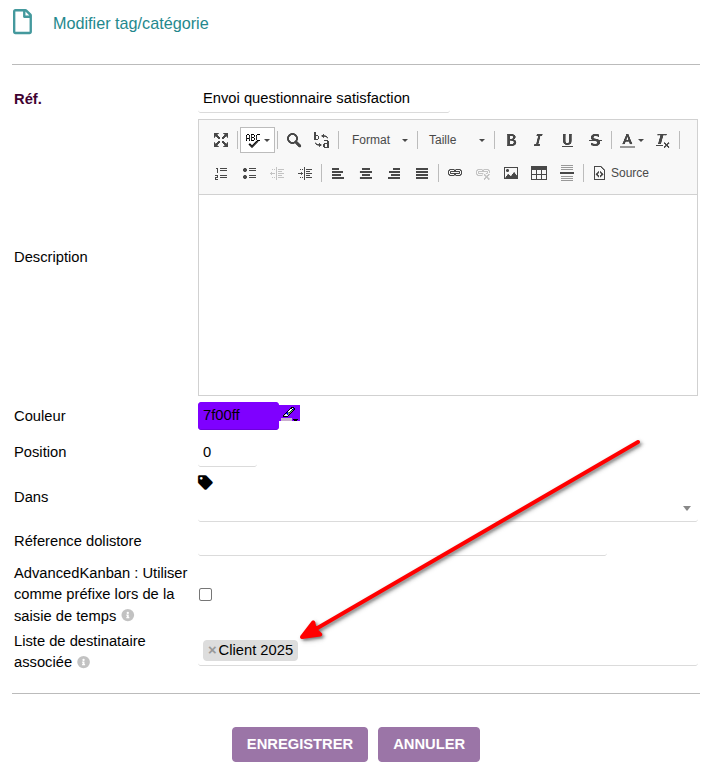Toggle italic formatting

click(x=539, y=140)
